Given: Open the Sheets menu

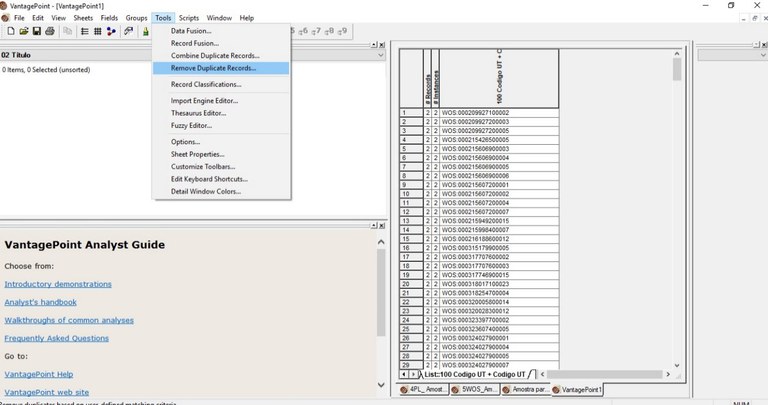Looking at the screenshot, I should [x=83, y=18].
